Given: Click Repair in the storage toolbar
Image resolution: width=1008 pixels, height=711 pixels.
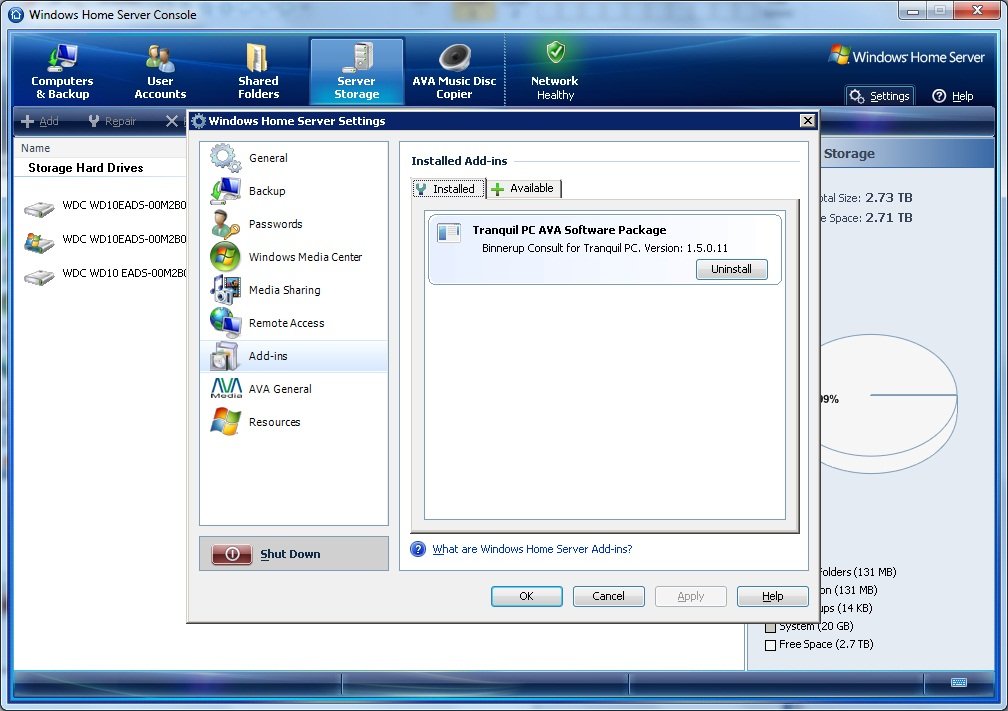Looking at the screenshot, I should click(112, 121).
